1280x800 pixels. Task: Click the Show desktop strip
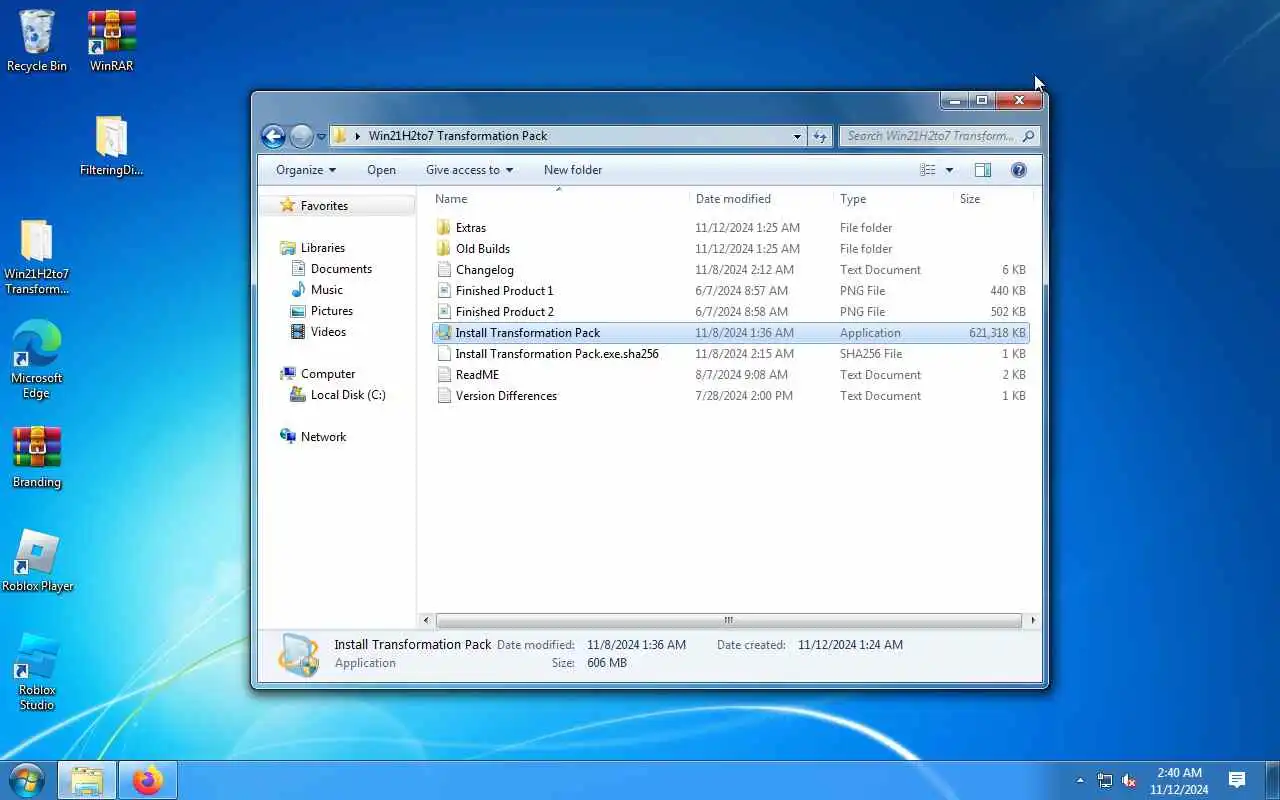pos(1274,780)
